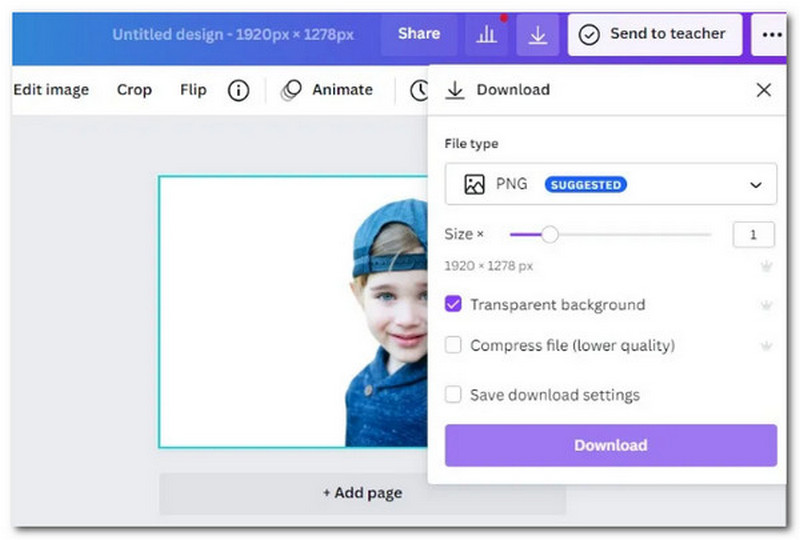Click the size multiplier input field
Viewport: 800px width, 540px height.
coord(754,235)
